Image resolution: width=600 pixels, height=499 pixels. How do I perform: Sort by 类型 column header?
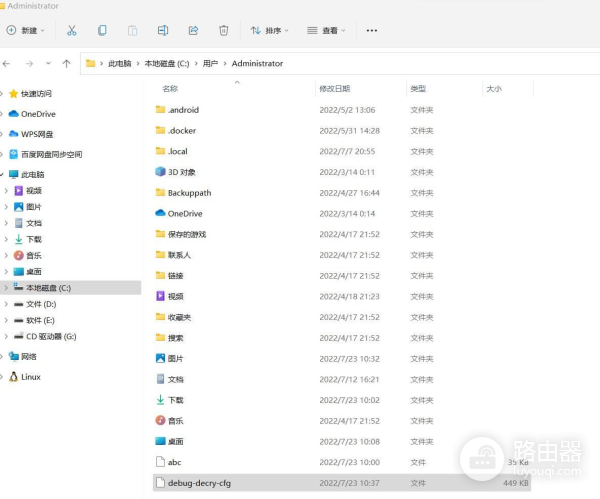(x=418, y=89)
